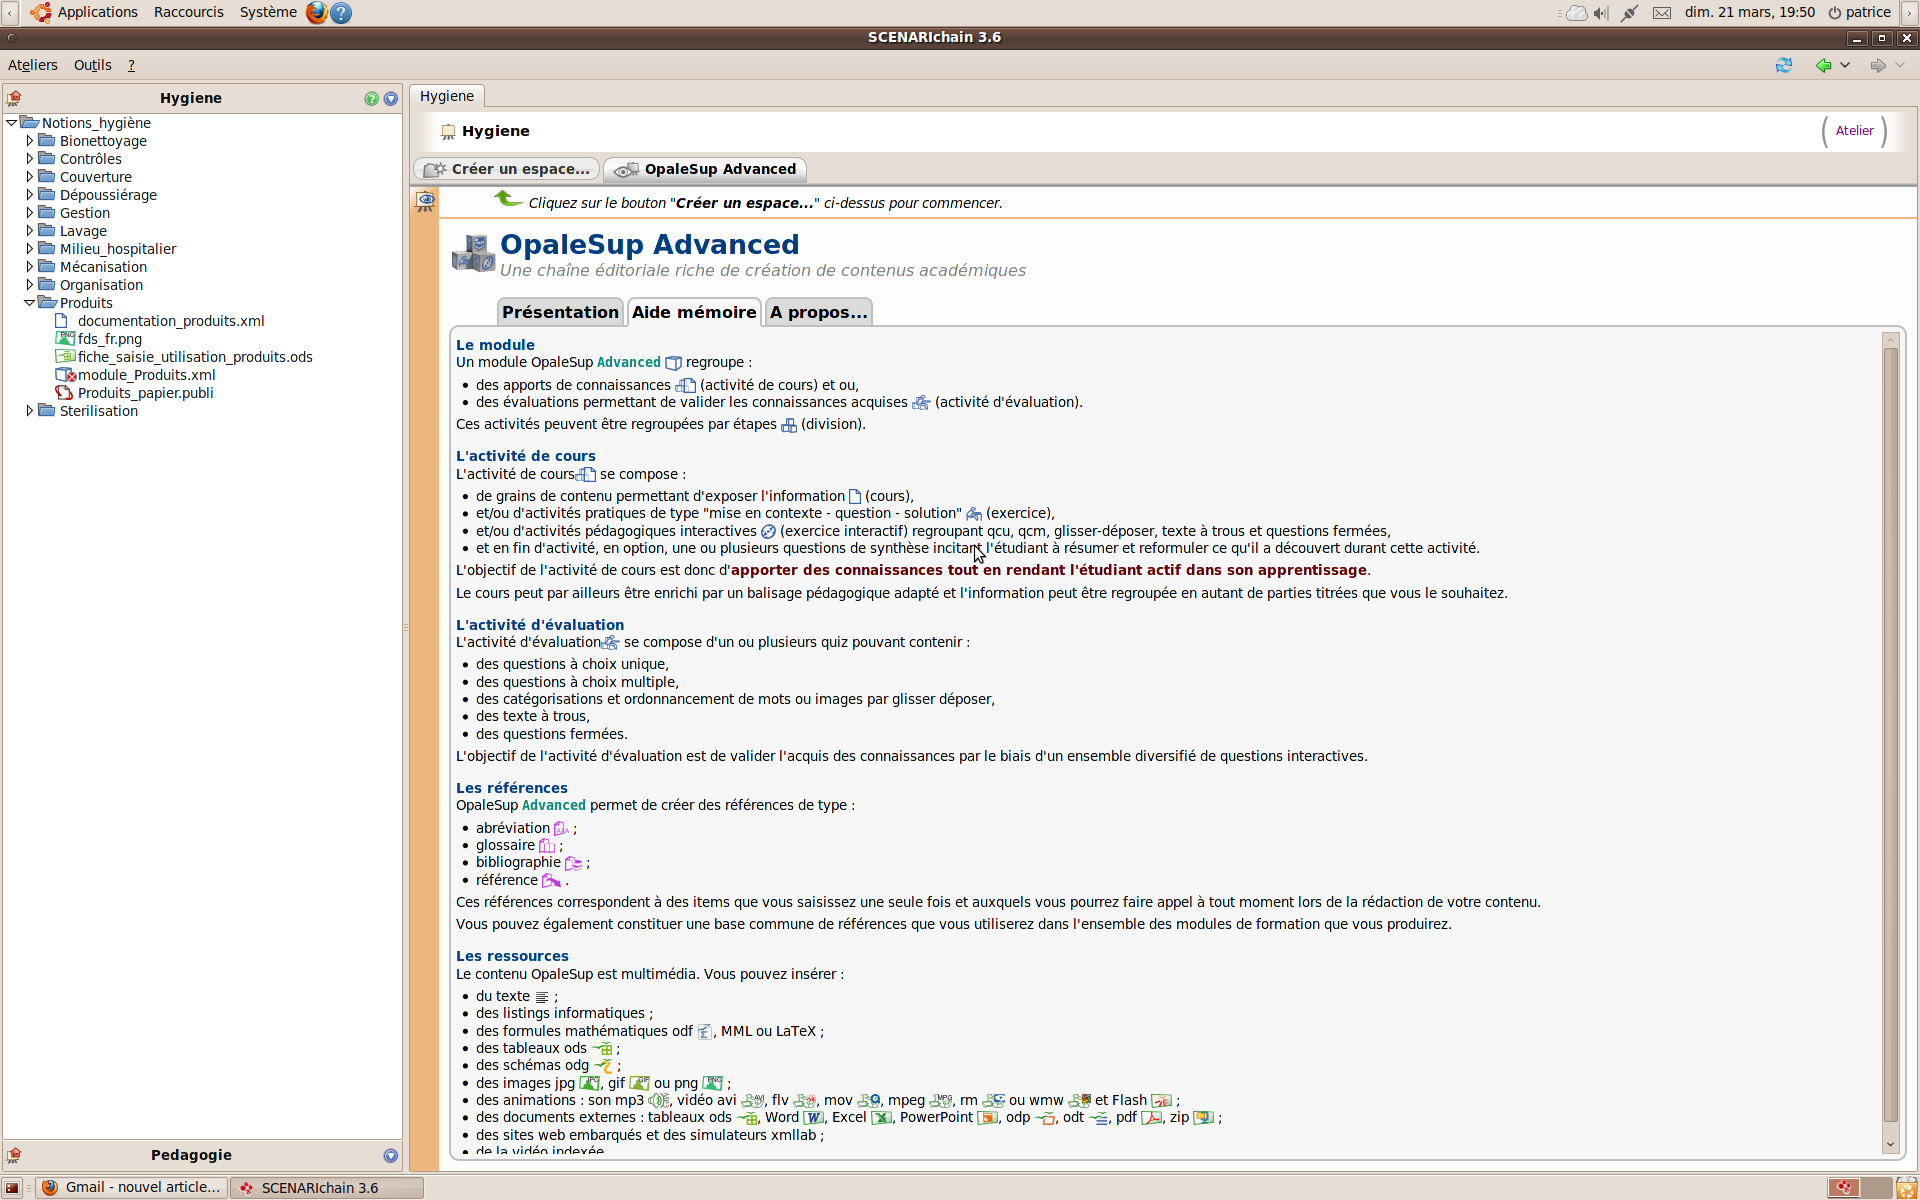1920x1200 pixels.
Task: Select the Organisation folder
Action: (x=101, y=285)
